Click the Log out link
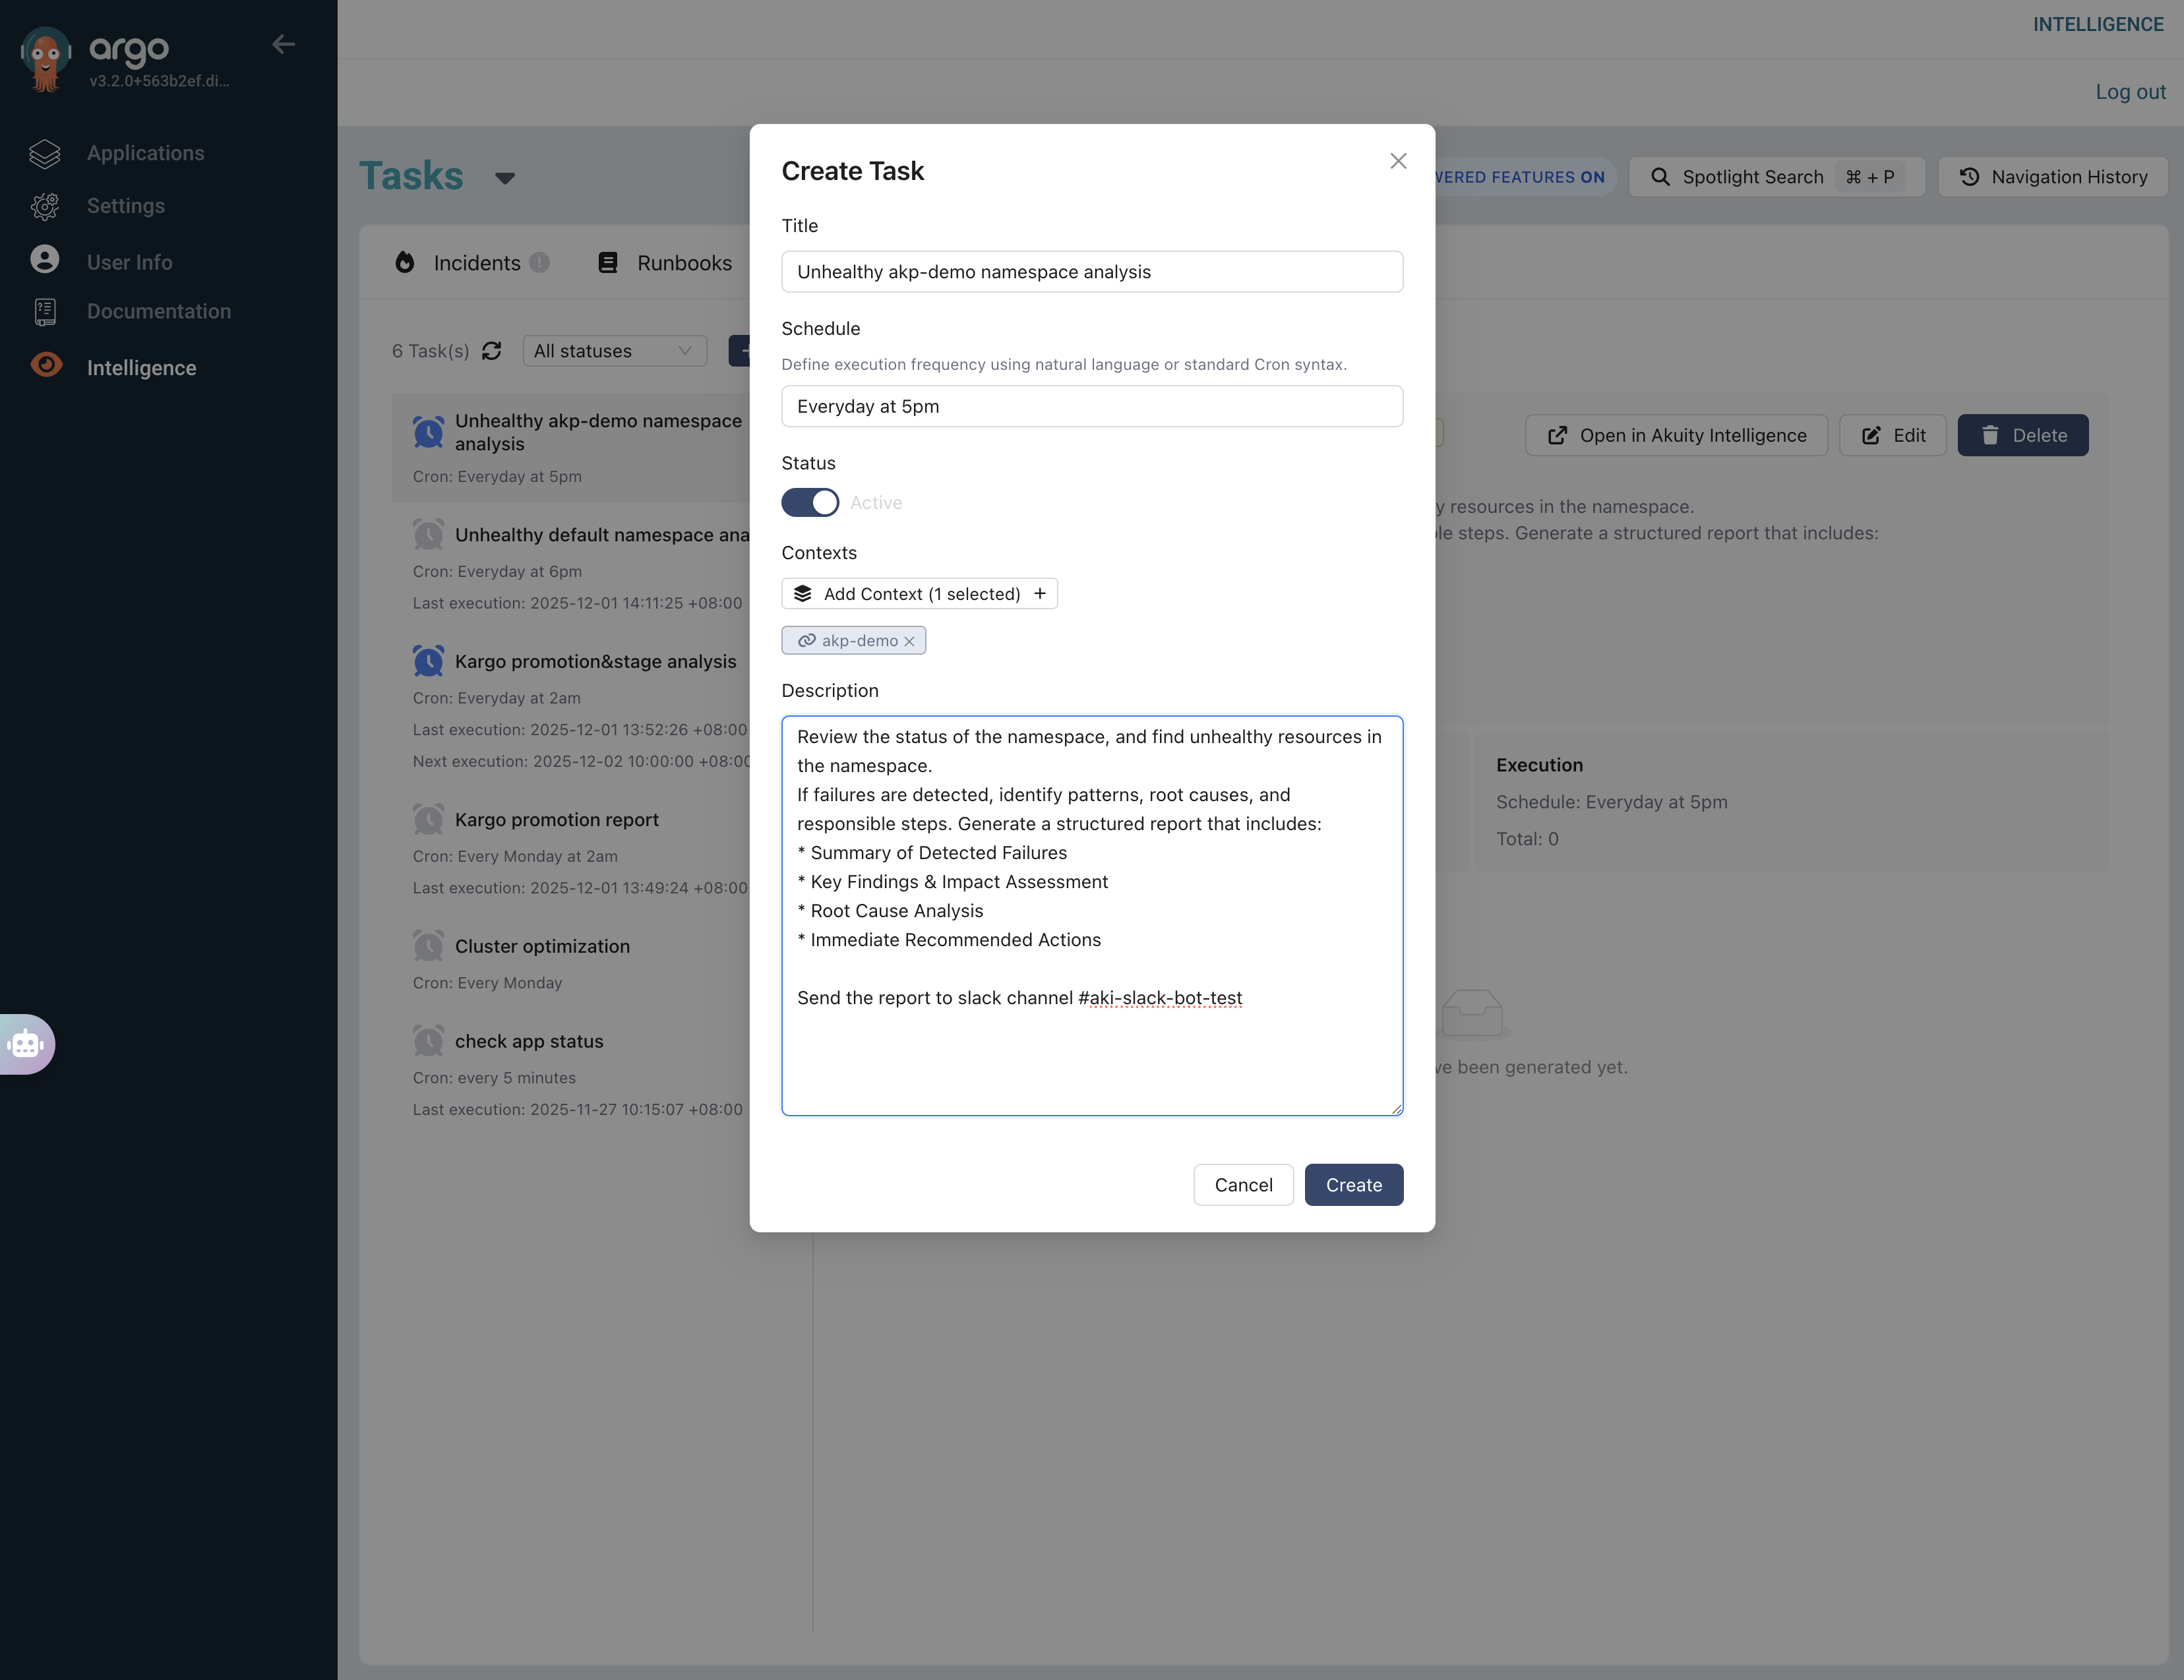This screenshot has width=2184, height=1680. coord(2130,91)
